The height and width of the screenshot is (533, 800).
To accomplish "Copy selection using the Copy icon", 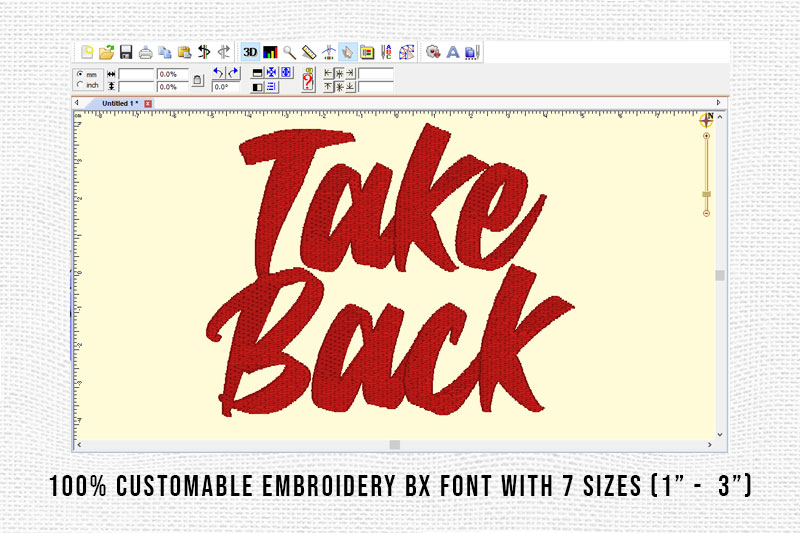I will click(x=165, y=52).
